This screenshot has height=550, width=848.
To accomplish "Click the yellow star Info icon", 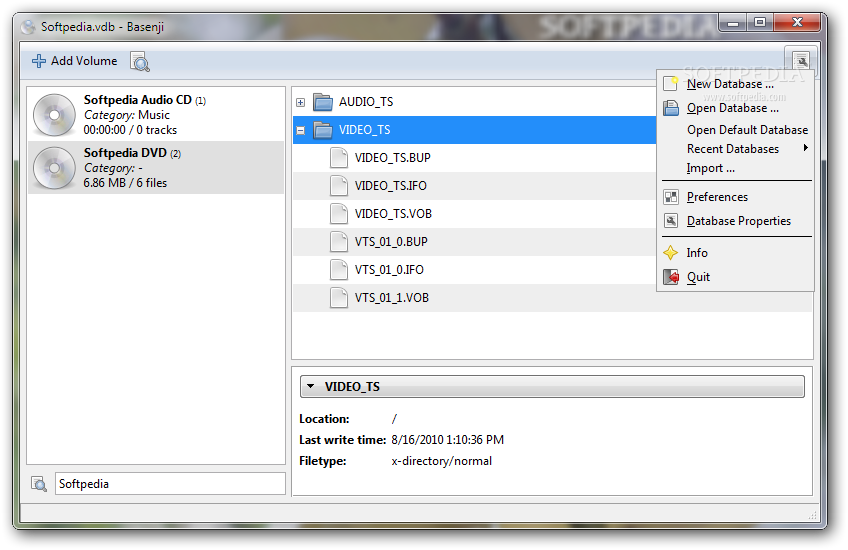I will pyautogui.click(x=671, y=253).
